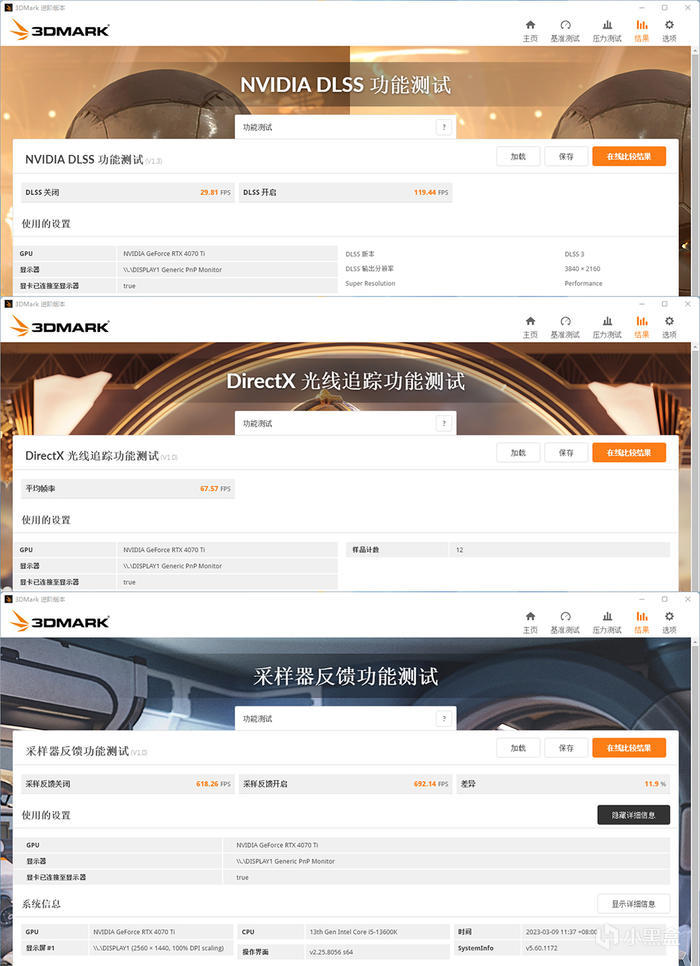Open Stress test icon in NVIDIA DLSS window
Viewport: 700px width, 966px height.
coord(607,30)
